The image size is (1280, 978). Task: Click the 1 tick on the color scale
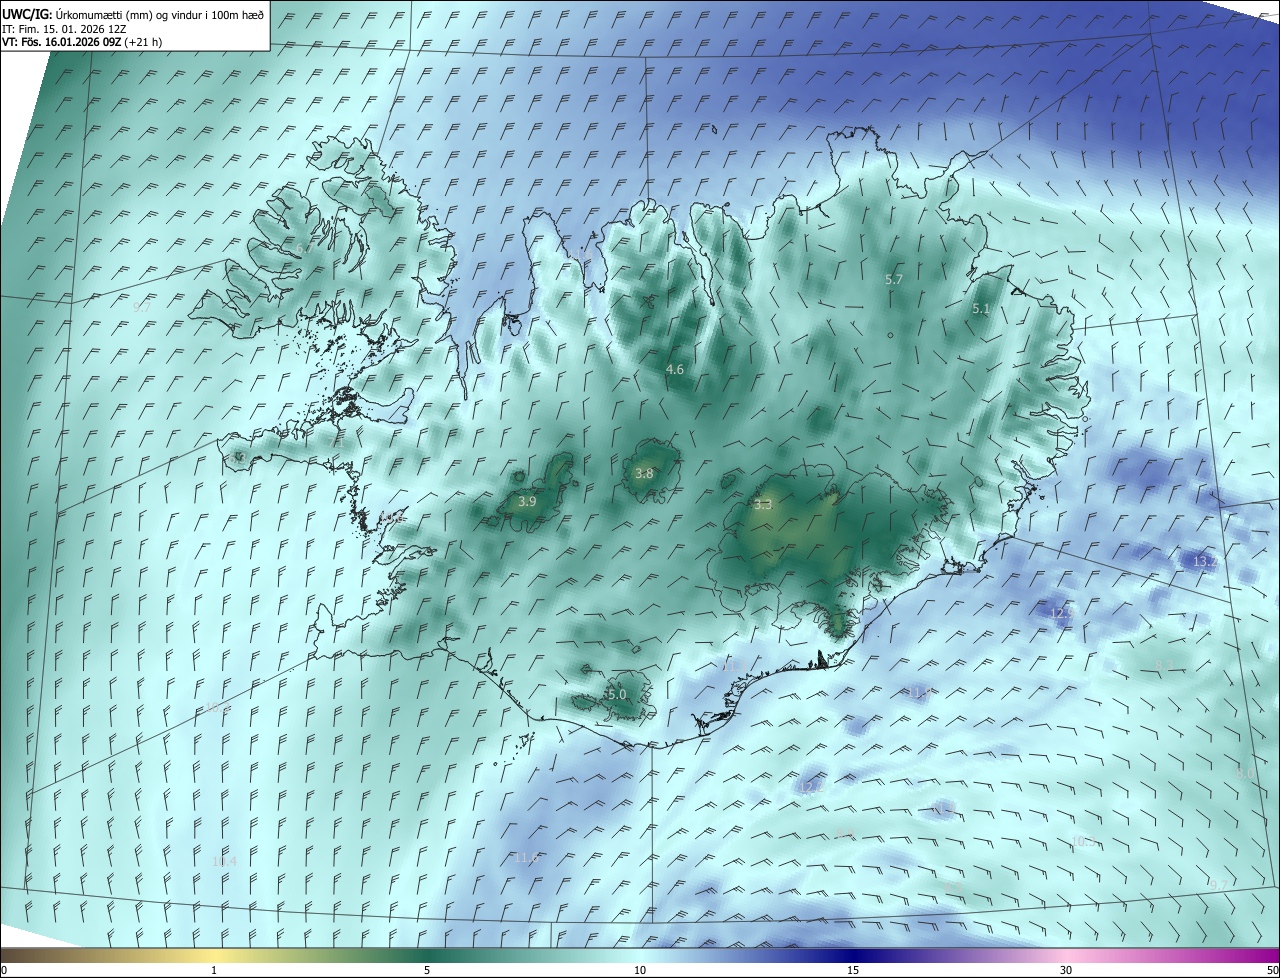[x=214, y=970]
